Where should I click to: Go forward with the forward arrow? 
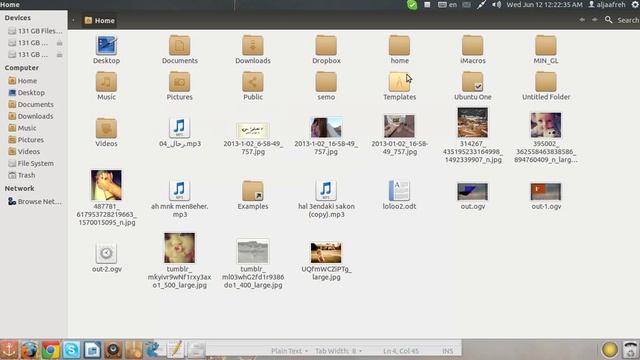tap(595, 20)
